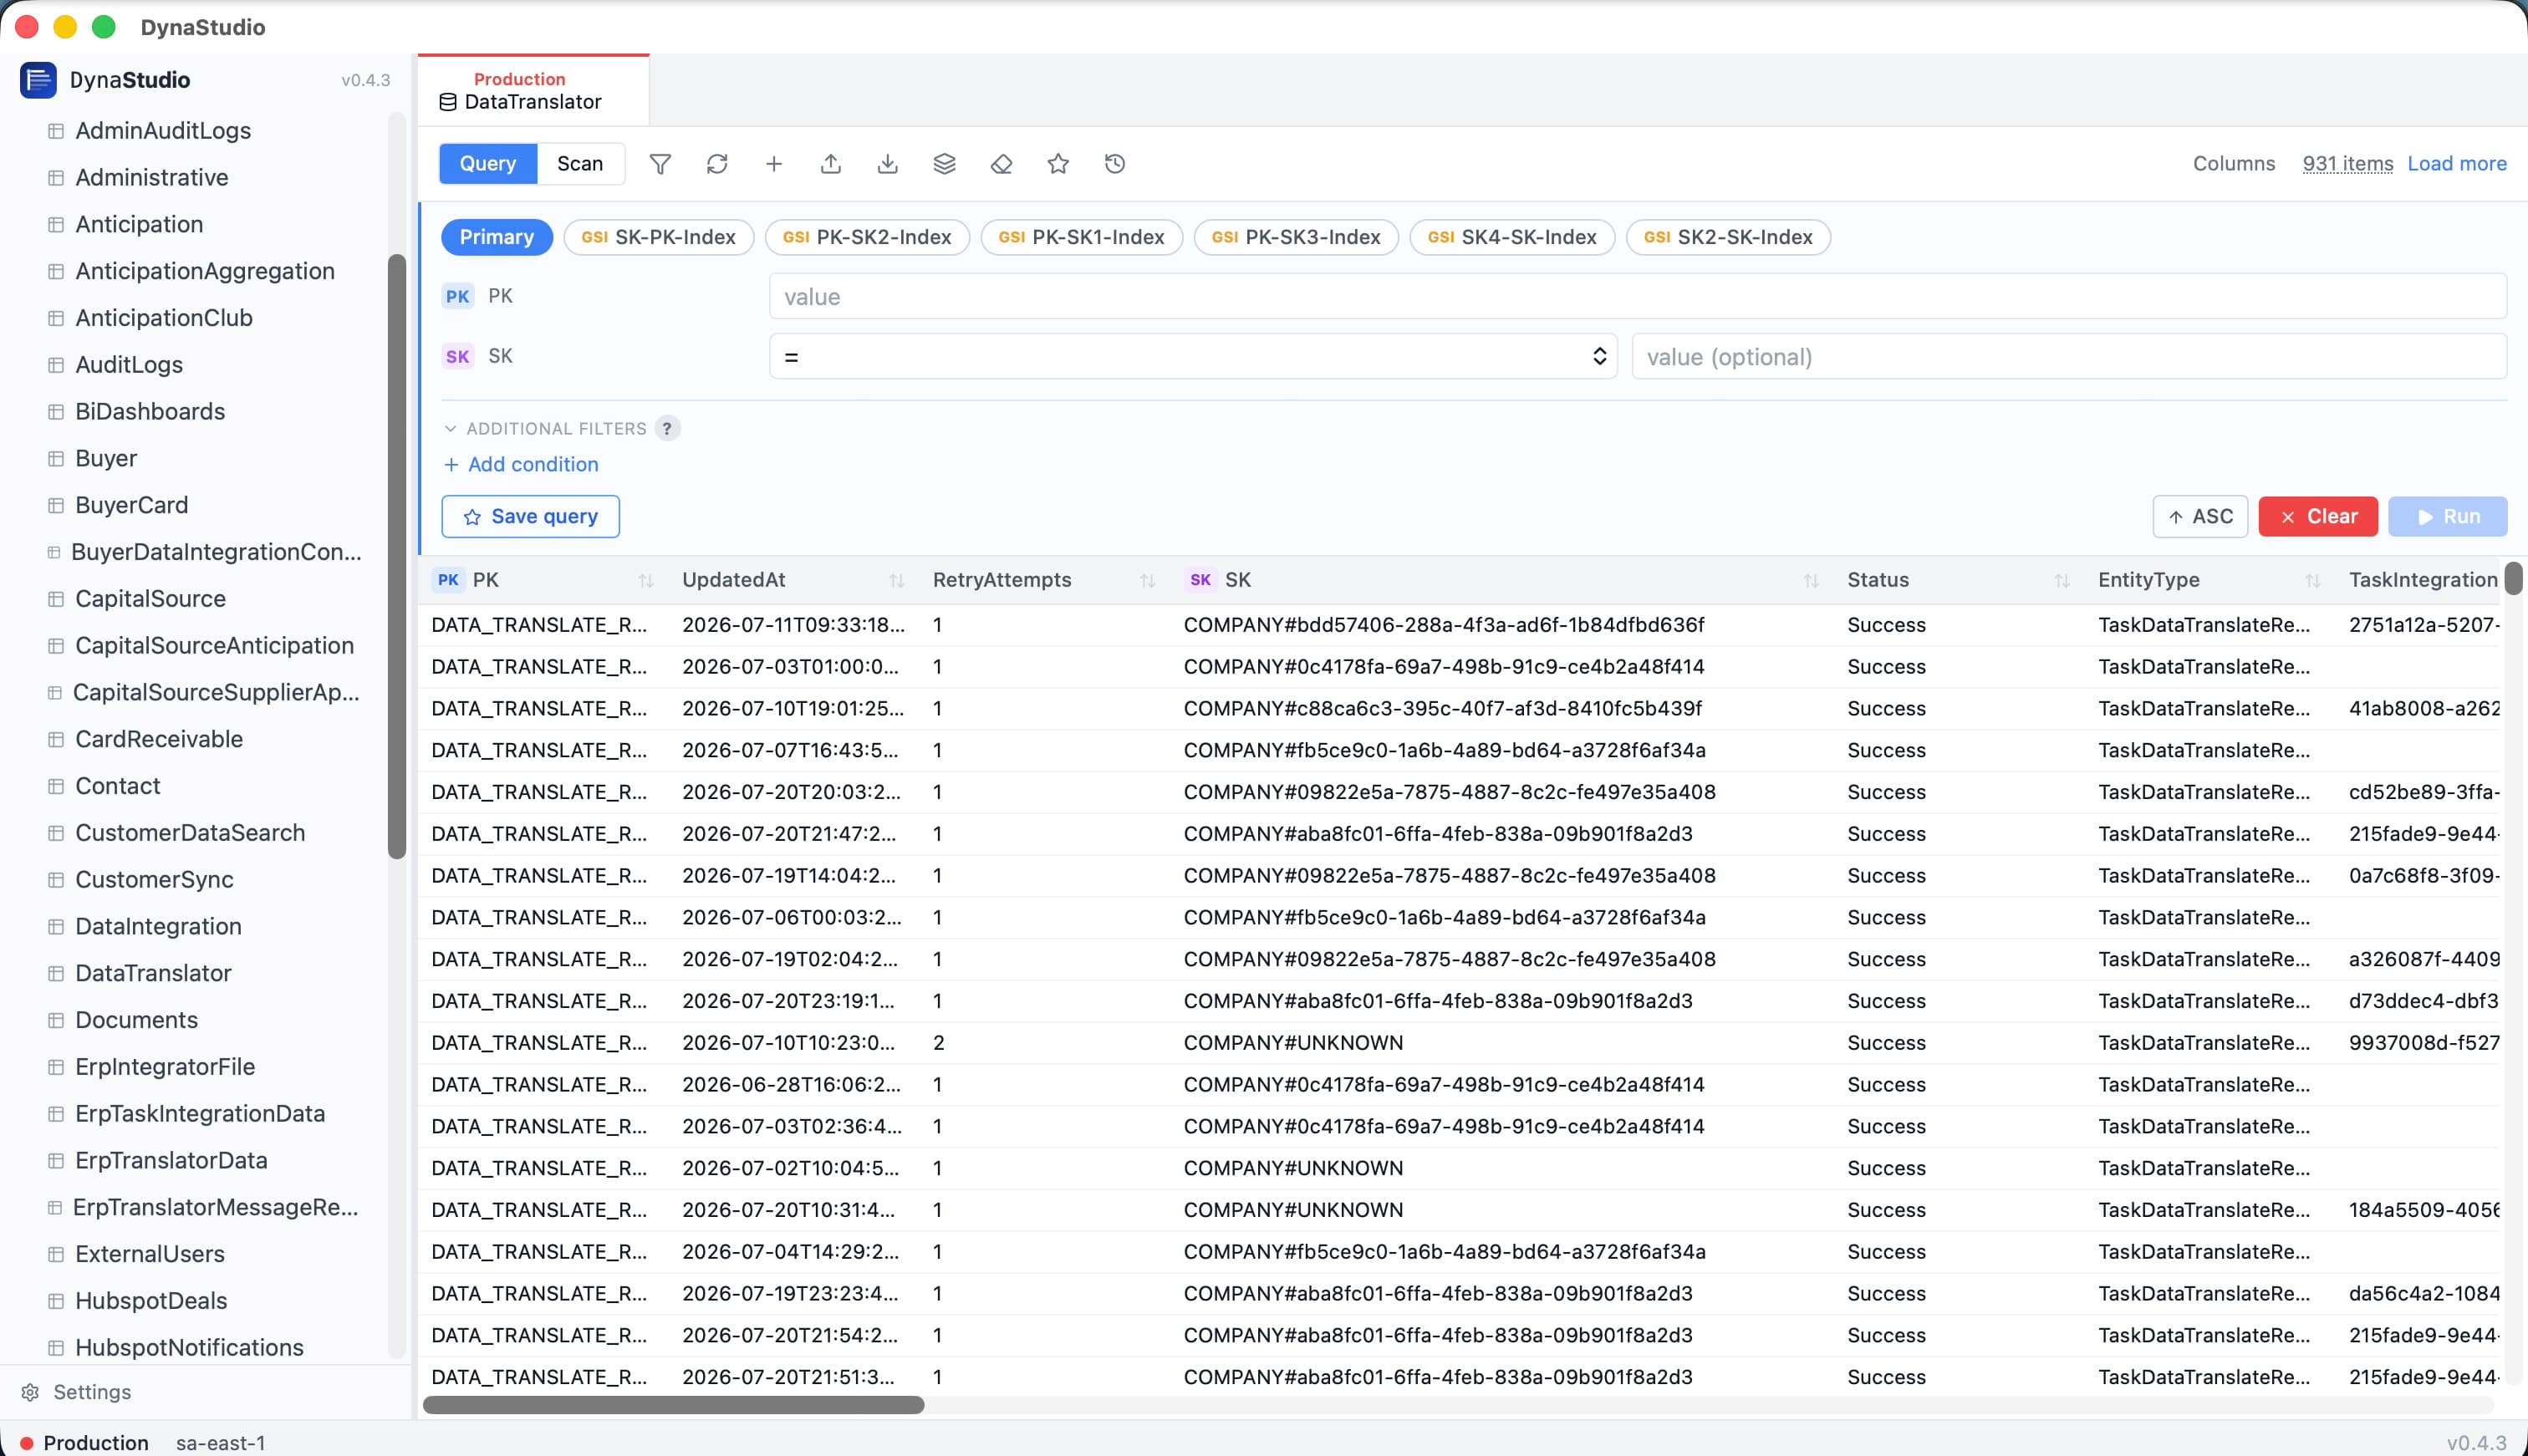
Task: Open the Production DataTranslator tab
Action: pyautogui.click(x=533, y=90)
